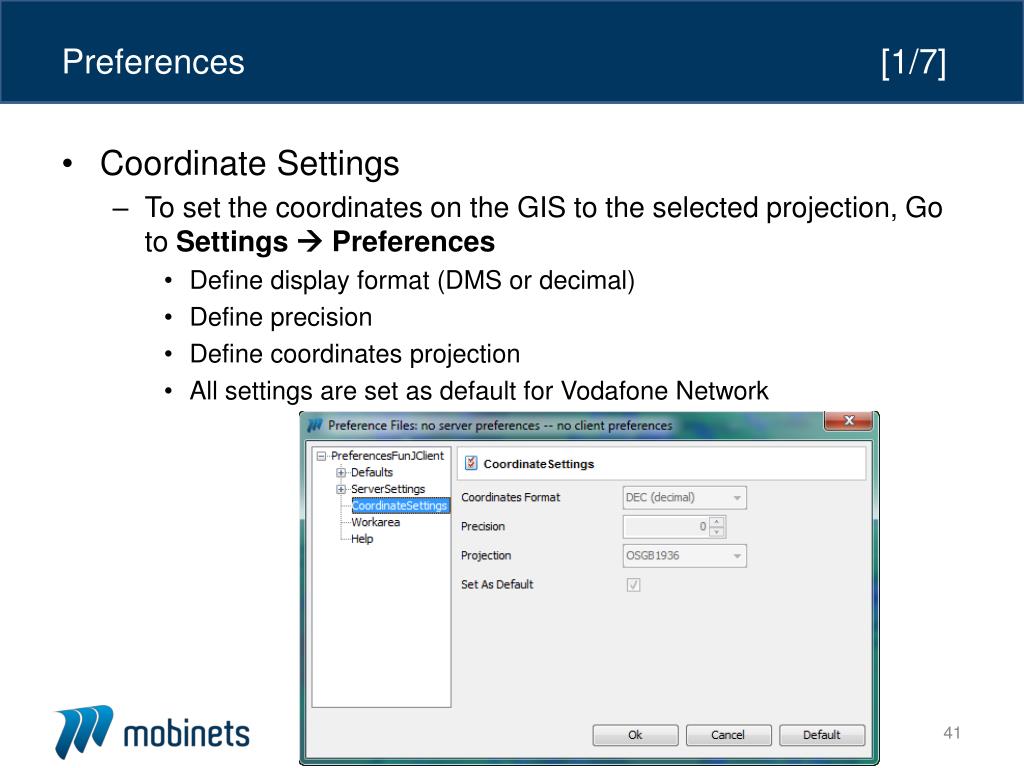Open the Projection OSGB1936 dropdown
The width and height of the screenshot is (1024, 768).
pos(684,556)
